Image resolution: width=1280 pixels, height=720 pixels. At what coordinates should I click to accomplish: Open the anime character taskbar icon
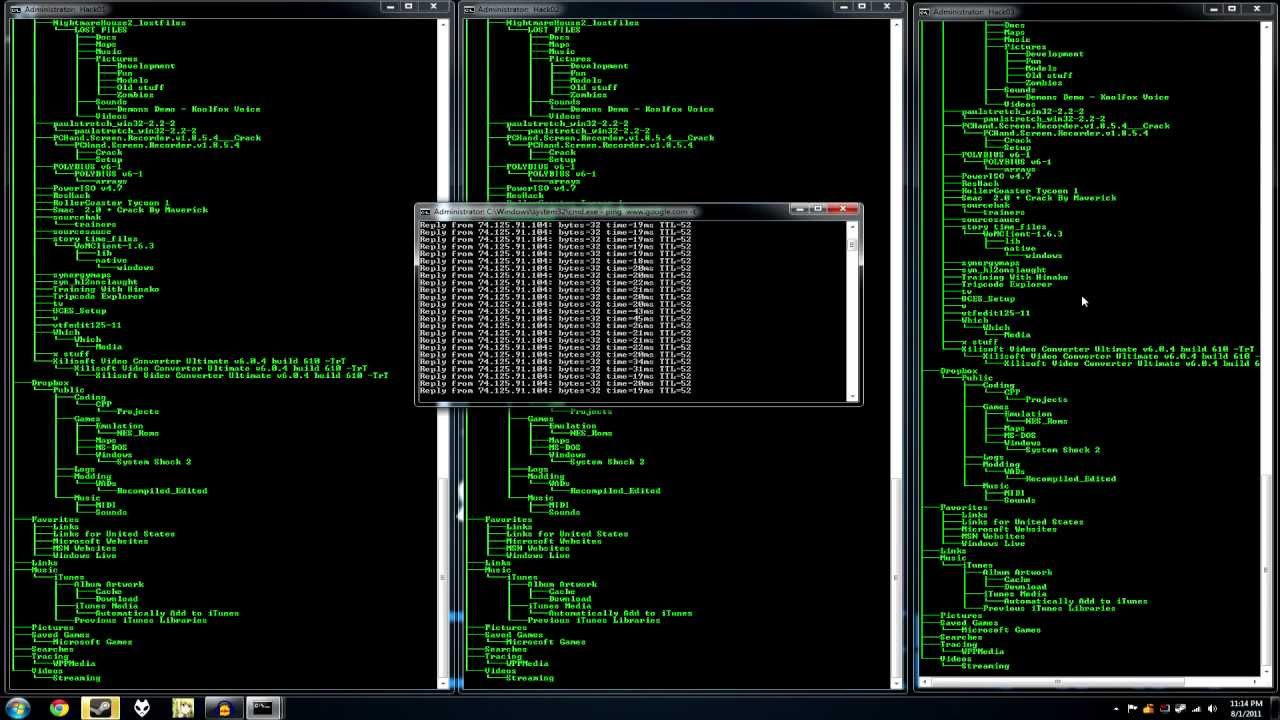183,708
